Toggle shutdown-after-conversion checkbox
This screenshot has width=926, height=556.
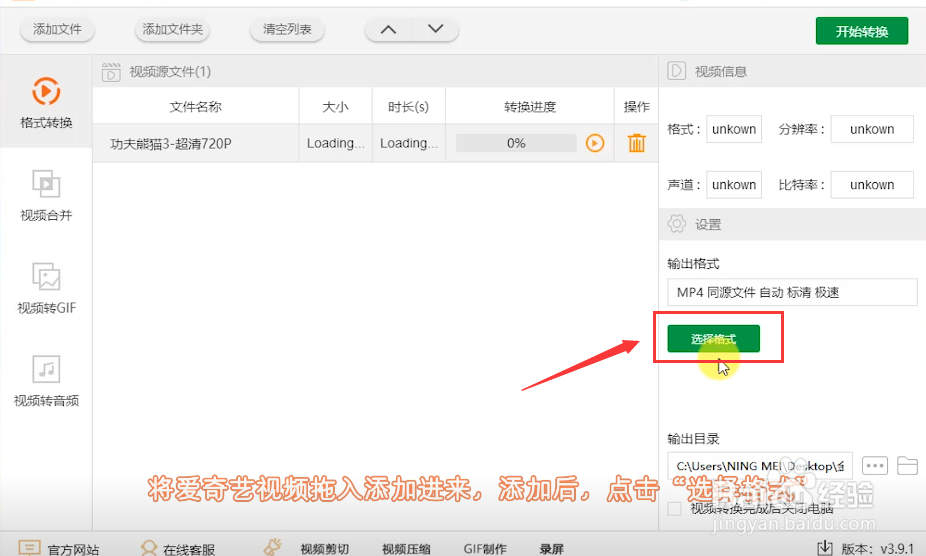674,509
